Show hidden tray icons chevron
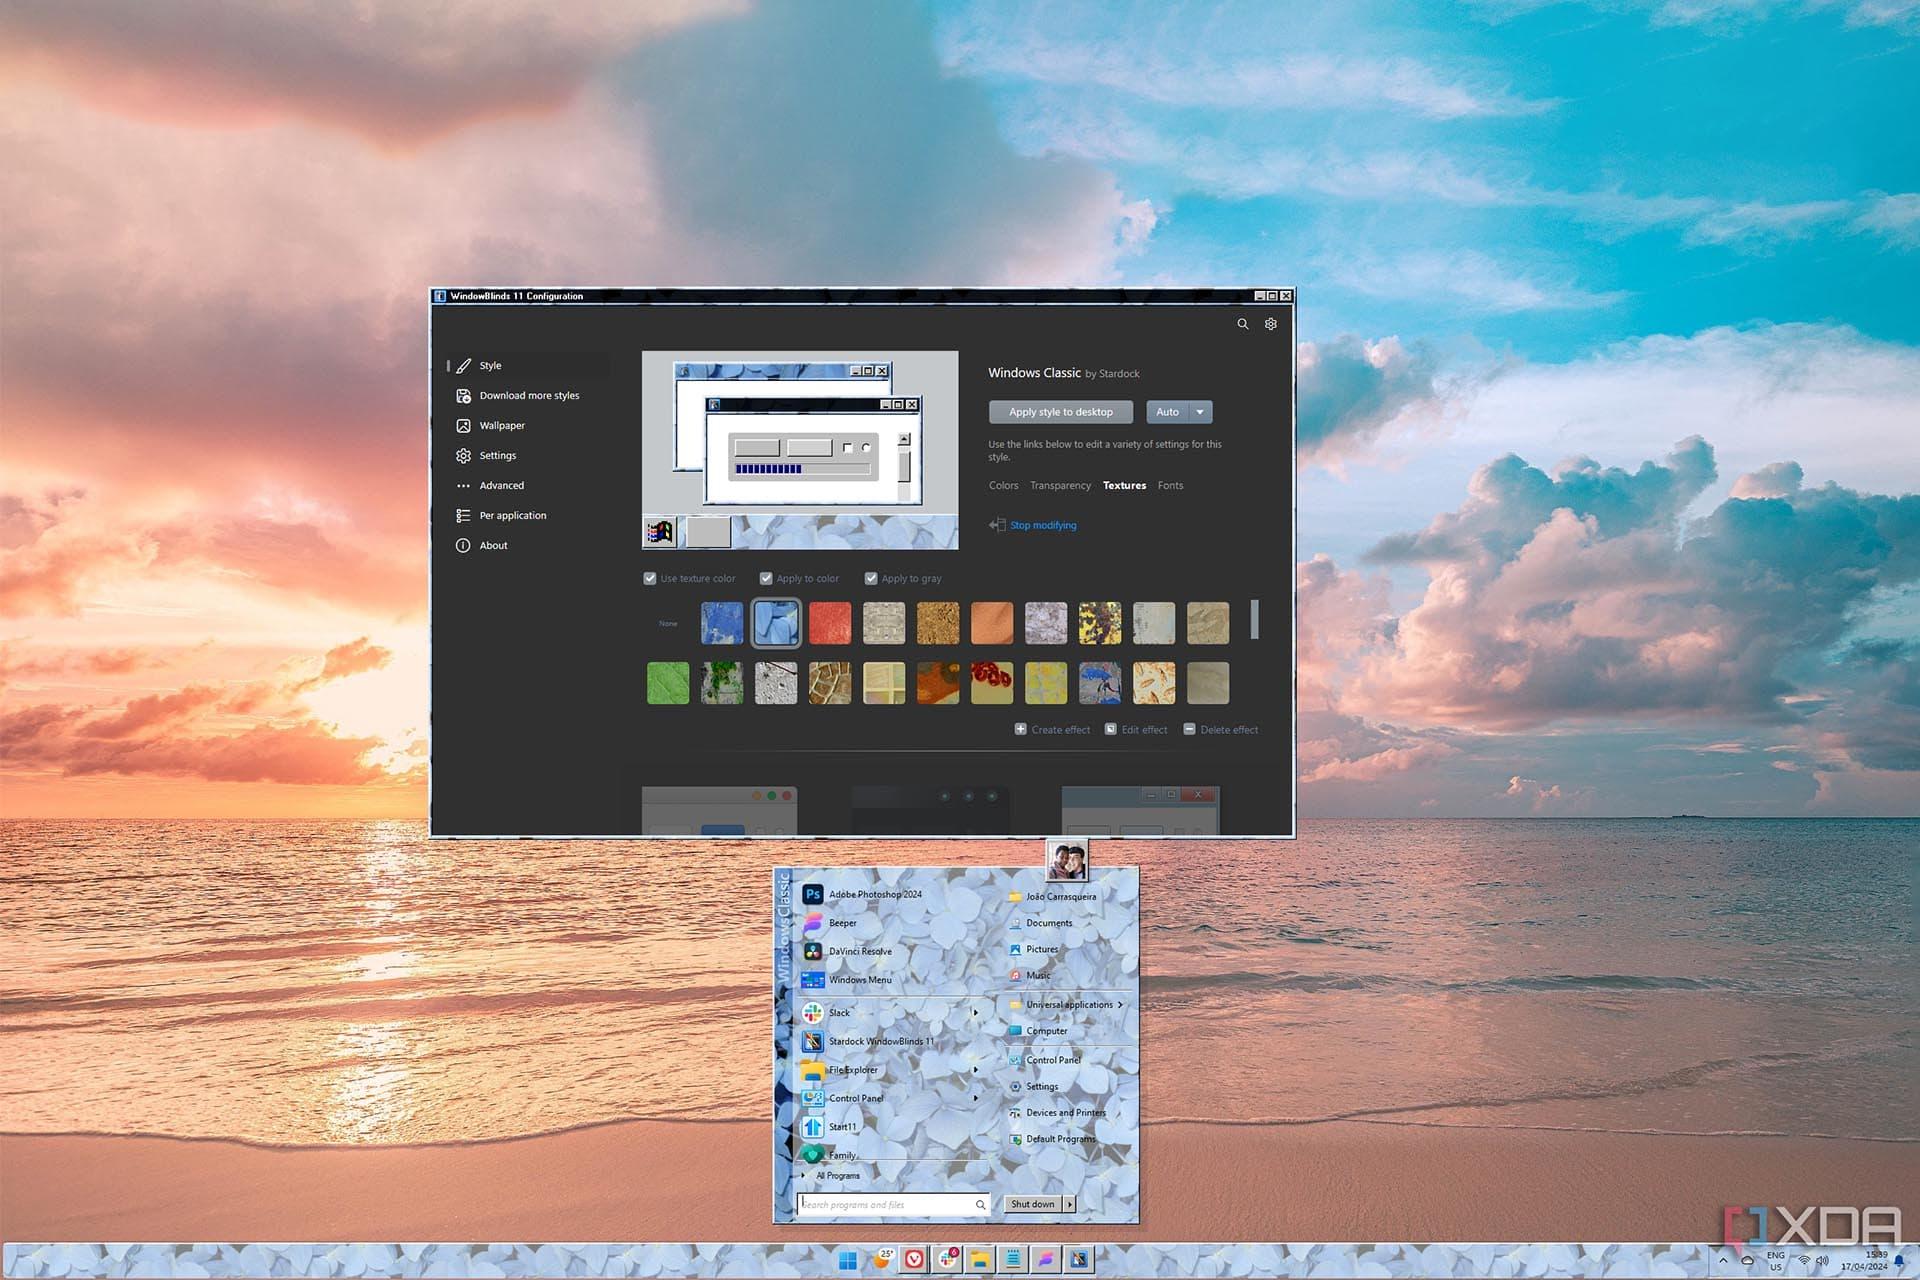Viewport: 1920px width, 1280px height. [x=1723, y=1261]
